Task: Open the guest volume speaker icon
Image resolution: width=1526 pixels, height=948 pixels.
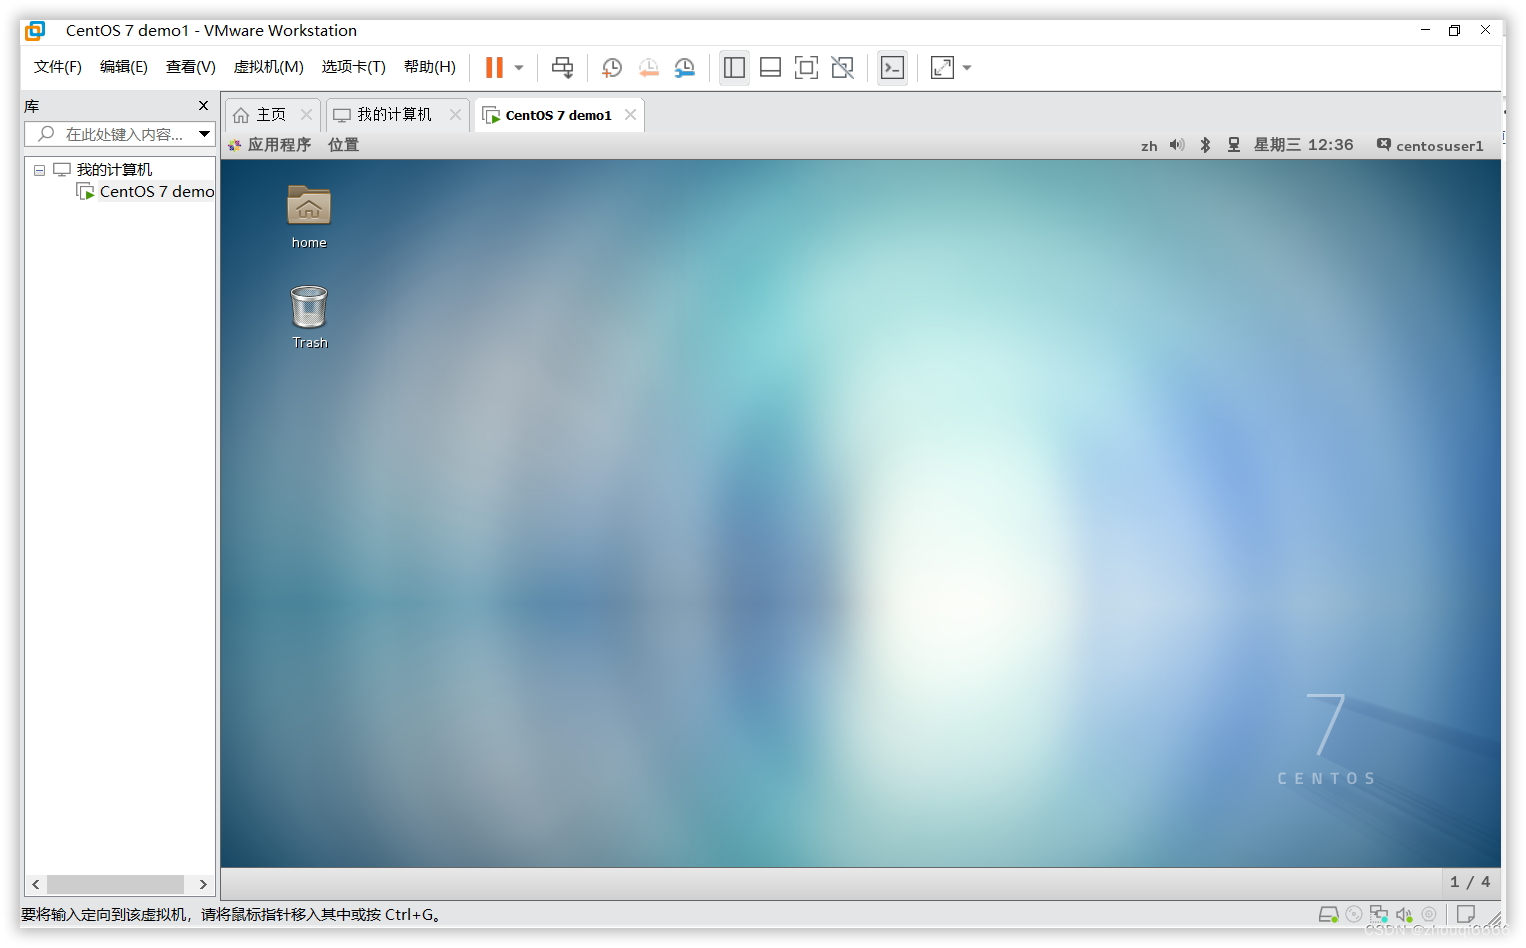Action: (1177, 145)
